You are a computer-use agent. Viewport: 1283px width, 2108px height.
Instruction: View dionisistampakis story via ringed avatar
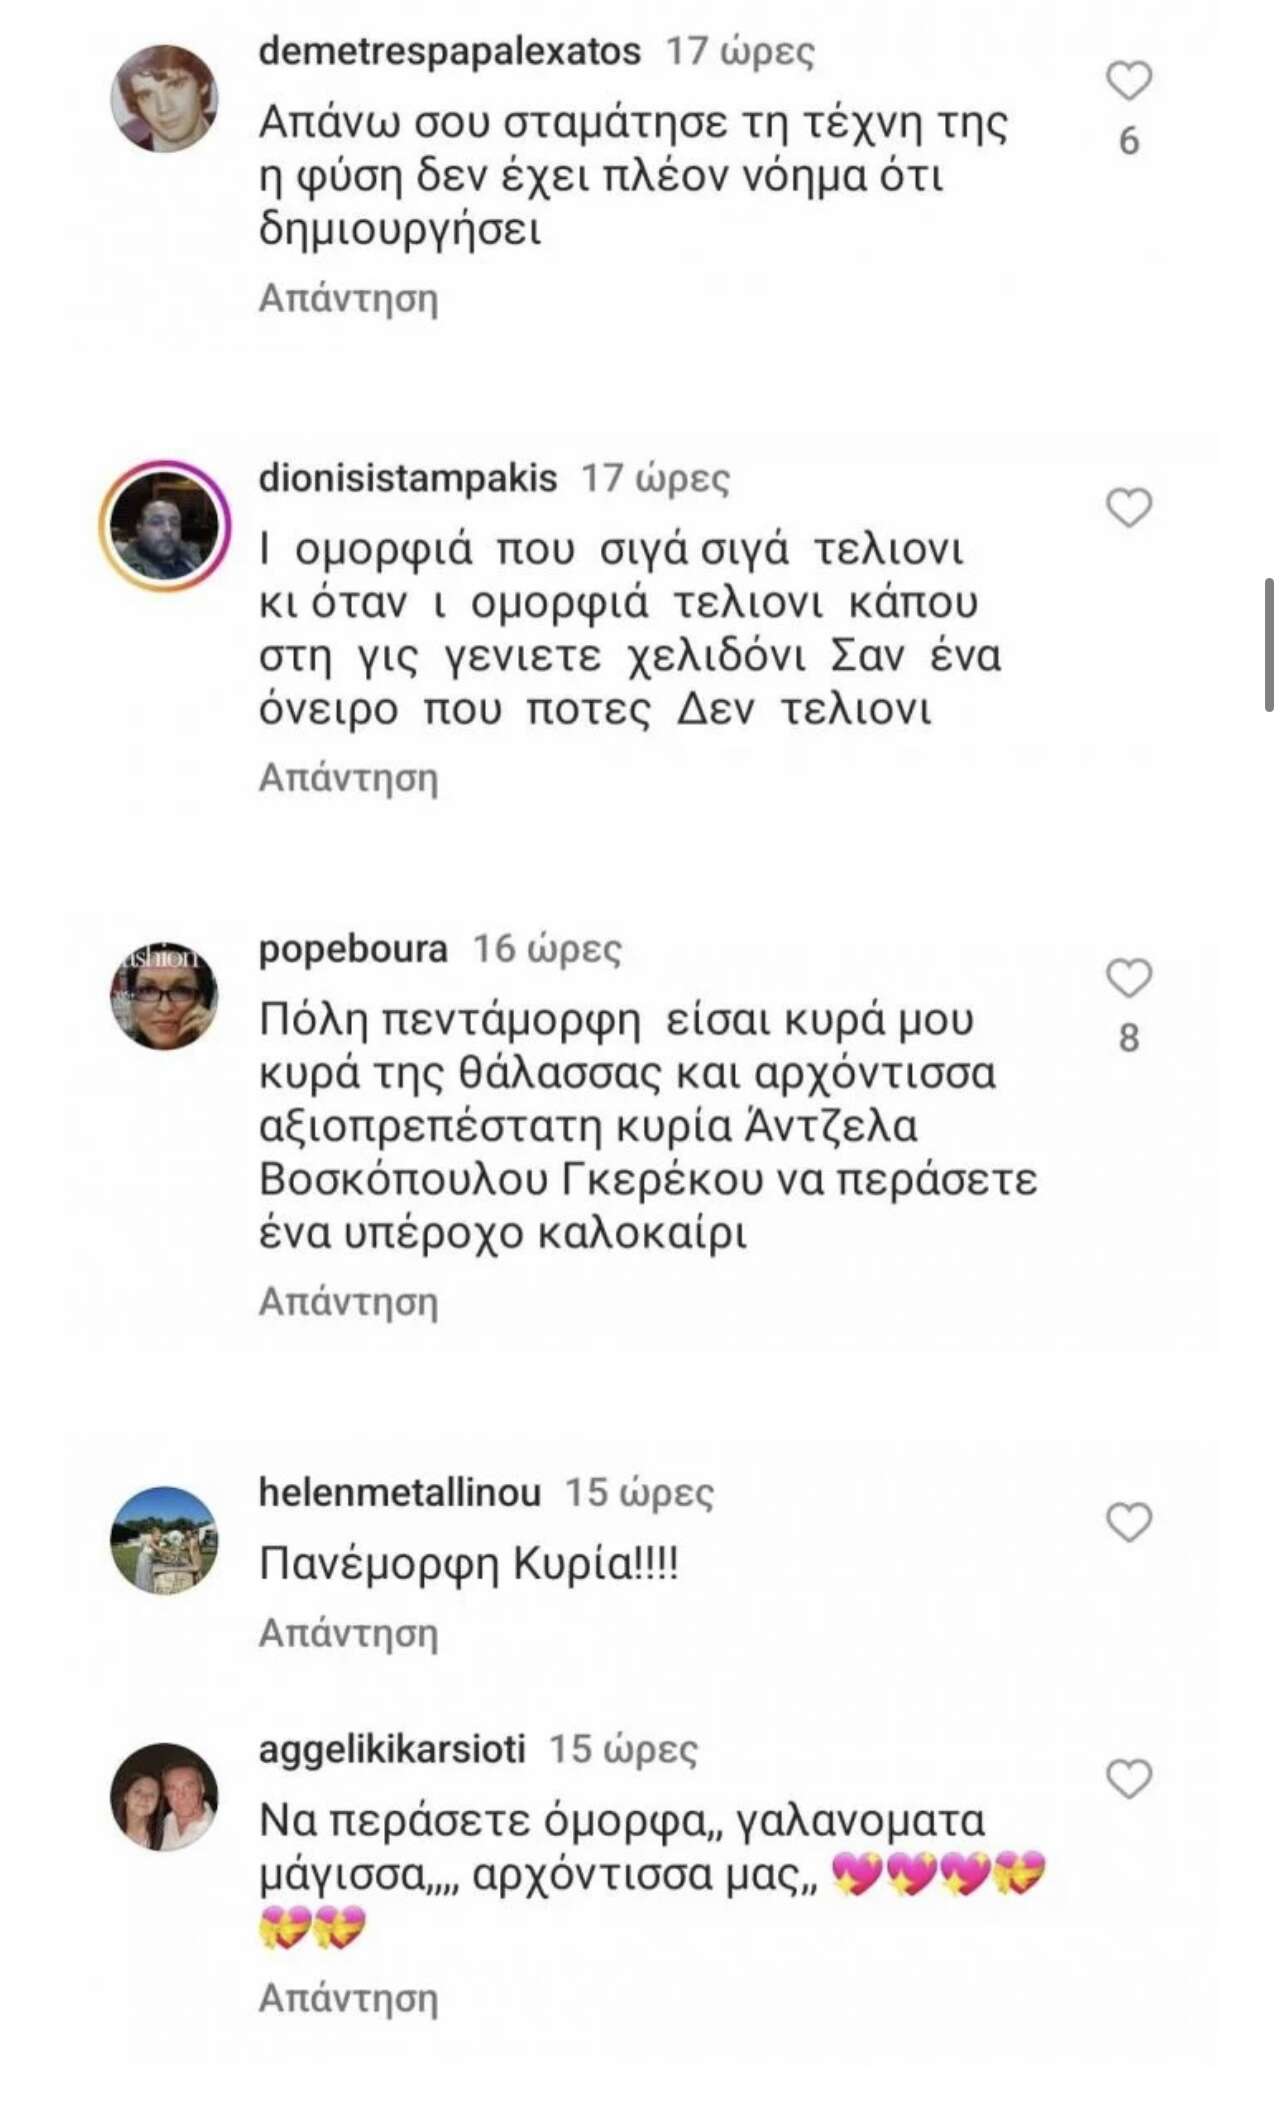pos(164,526)
